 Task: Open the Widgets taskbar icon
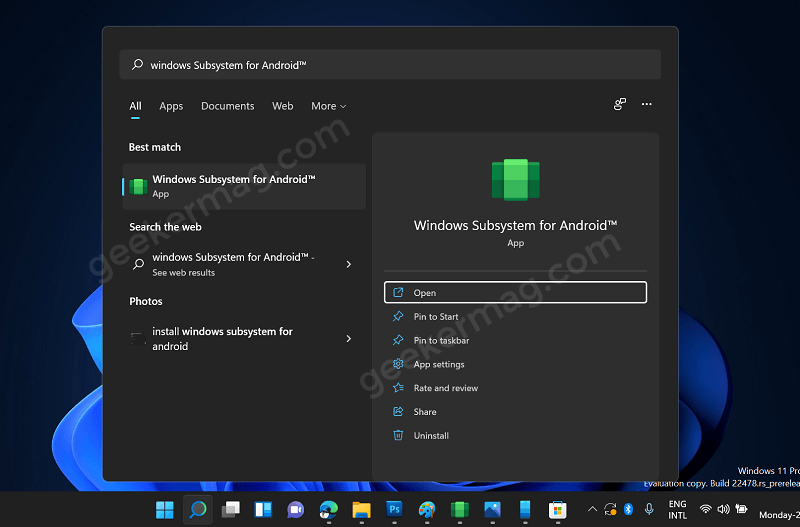(x=263, y=509)
